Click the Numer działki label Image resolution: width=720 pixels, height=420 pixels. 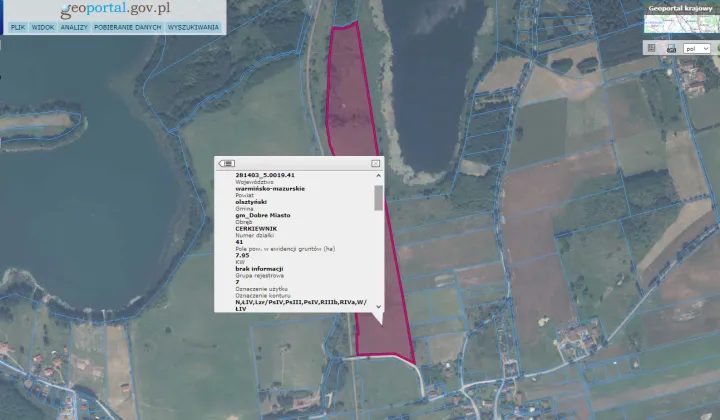(254, 235)
